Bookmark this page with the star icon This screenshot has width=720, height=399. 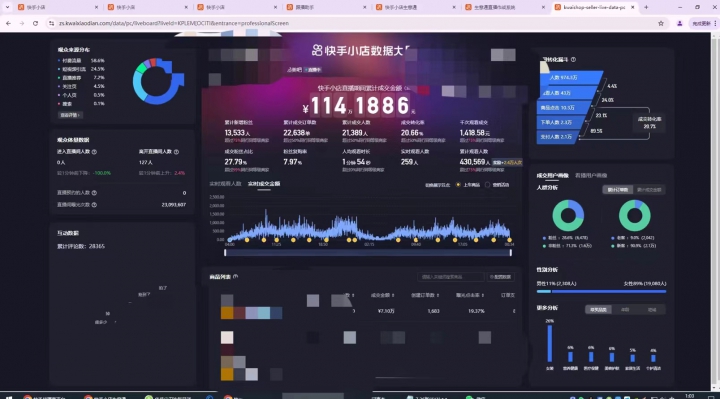[661, 23]
